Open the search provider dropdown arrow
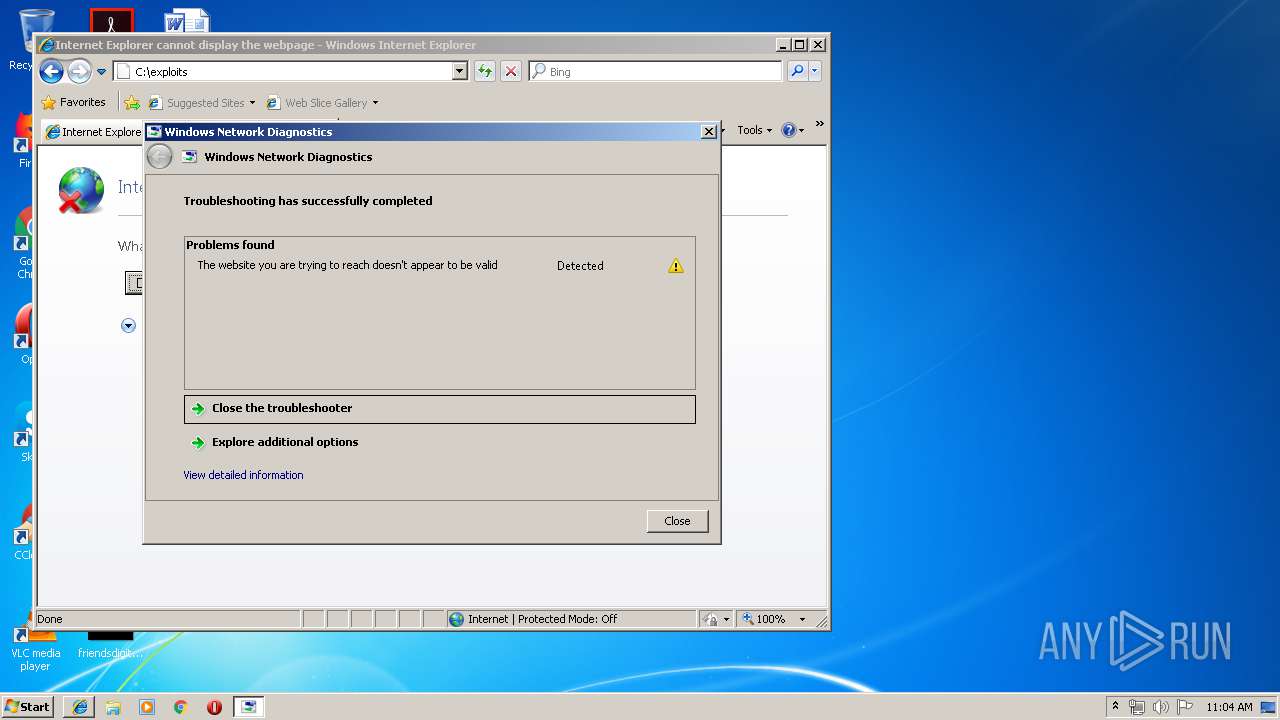Screen dimensions: 1280x720 click(815, 71)
